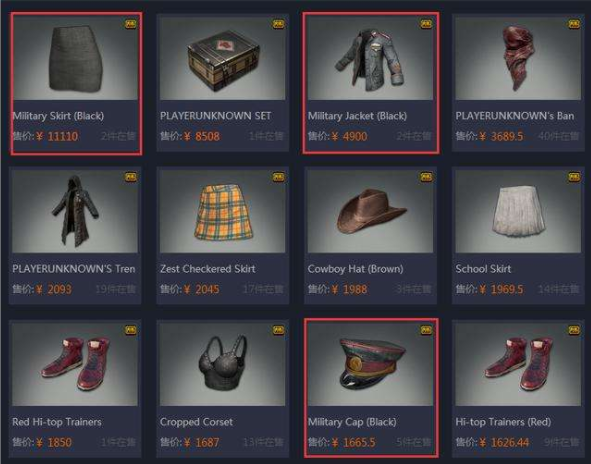Click PUBG badge on Cropped Corset card
591x464 pixels.
click(278, 330)
